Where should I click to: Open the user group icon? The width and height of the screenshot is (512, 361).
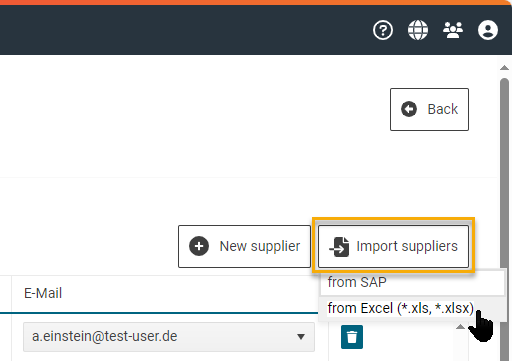point(453,30)
